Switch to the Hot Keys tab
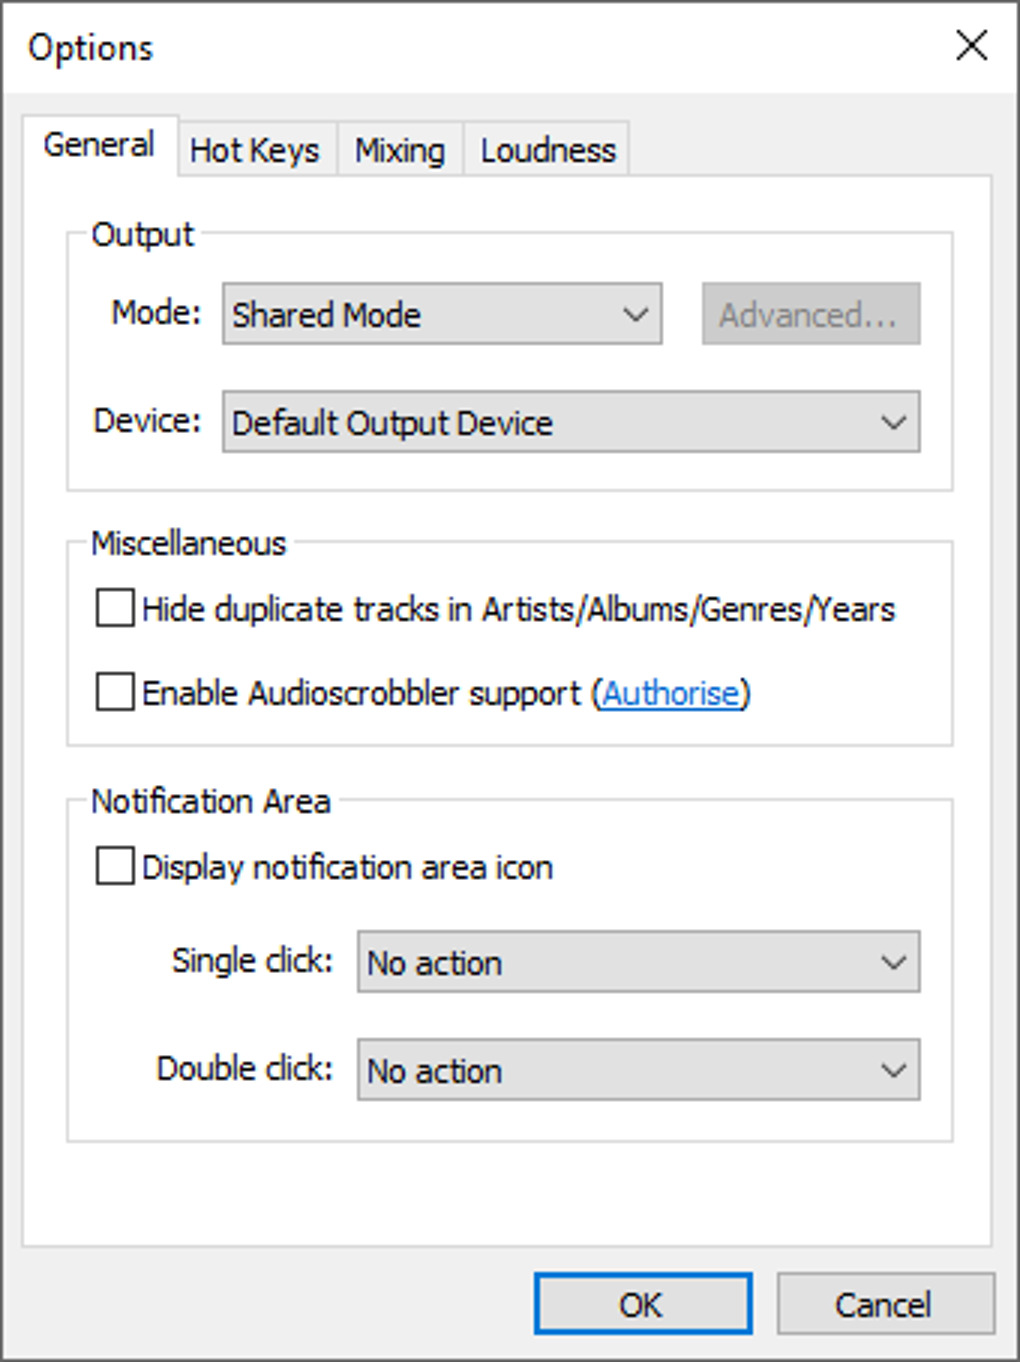Viewport: 1020px width, 1362px height. [x=255, y=150]
